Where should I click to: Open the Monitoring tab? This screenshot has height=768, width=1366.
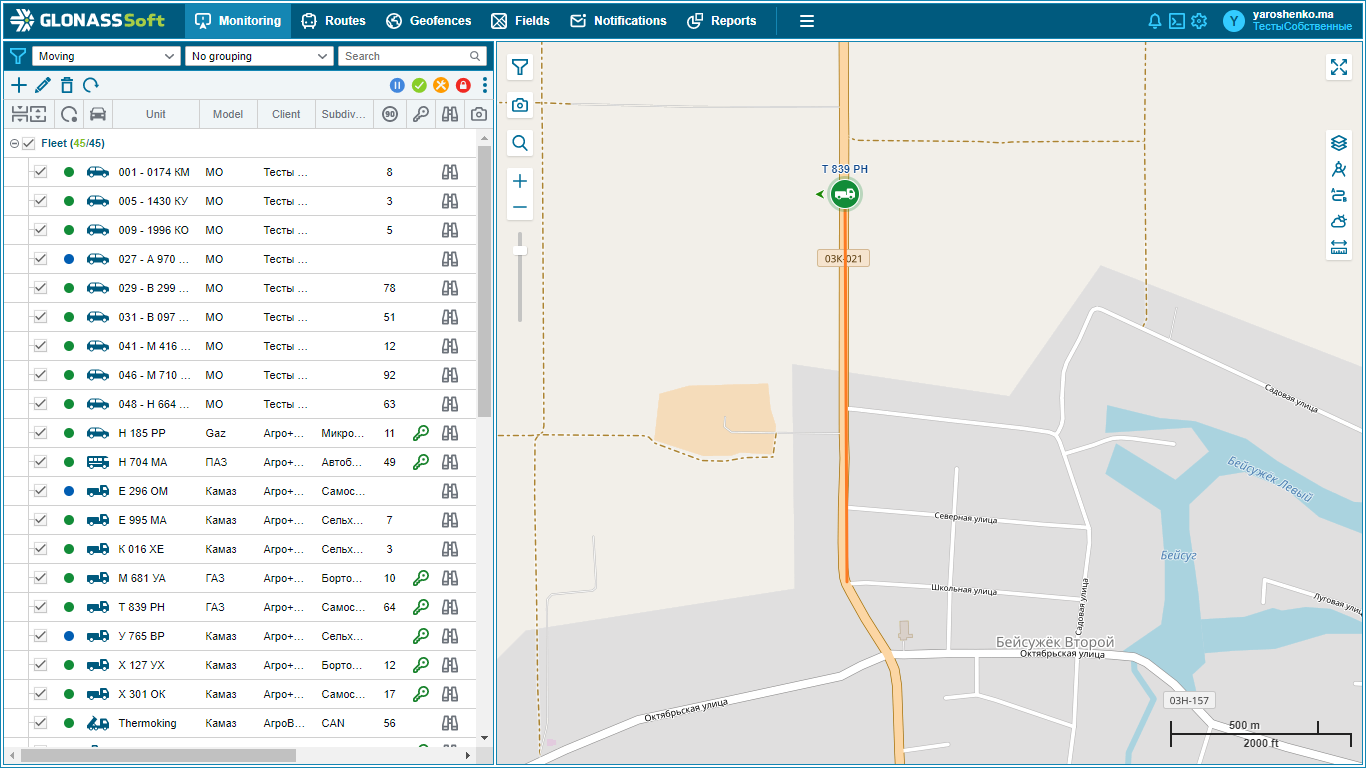point(238,21)
